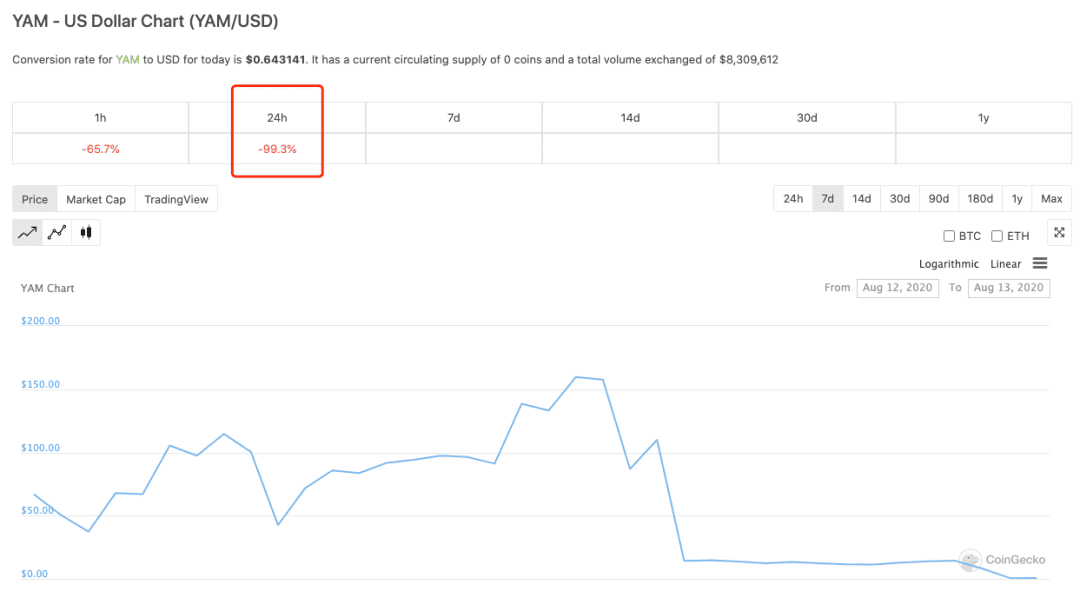
Task: Switch to line chart with markers
Action: pyautogui.click(x=57, y=233)
